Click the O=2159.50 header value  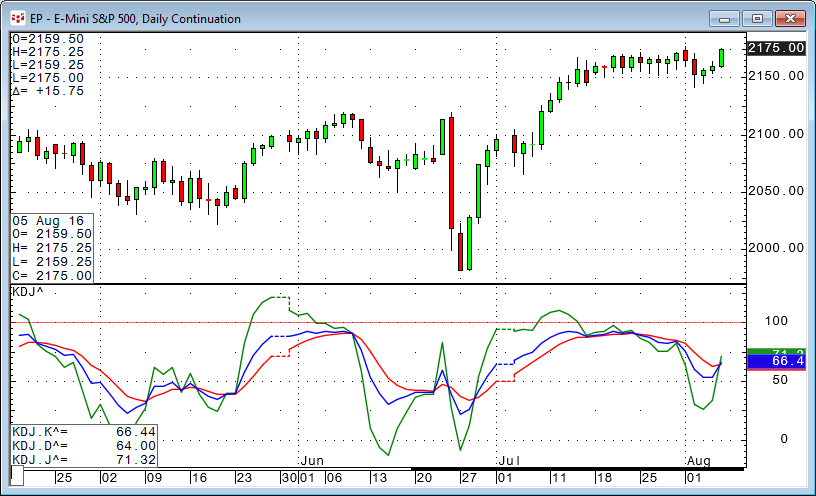click(x=48, y=39)
